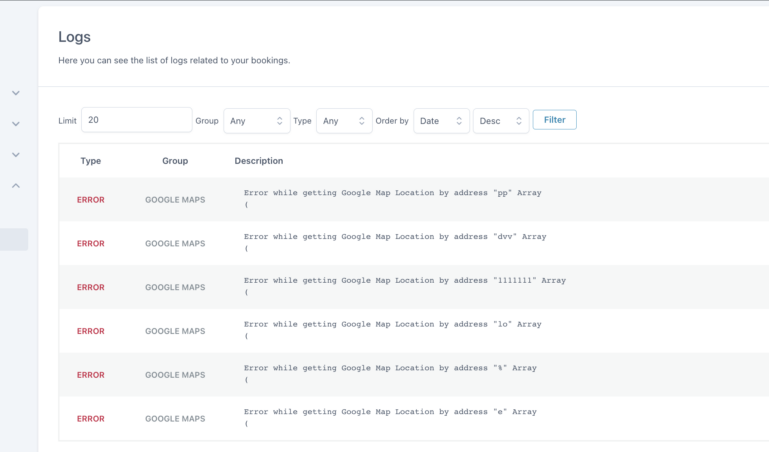The width and height of the screenshot is (769, 452).
Task: Open the Order by Date dropdown
Action: point(441,121)
